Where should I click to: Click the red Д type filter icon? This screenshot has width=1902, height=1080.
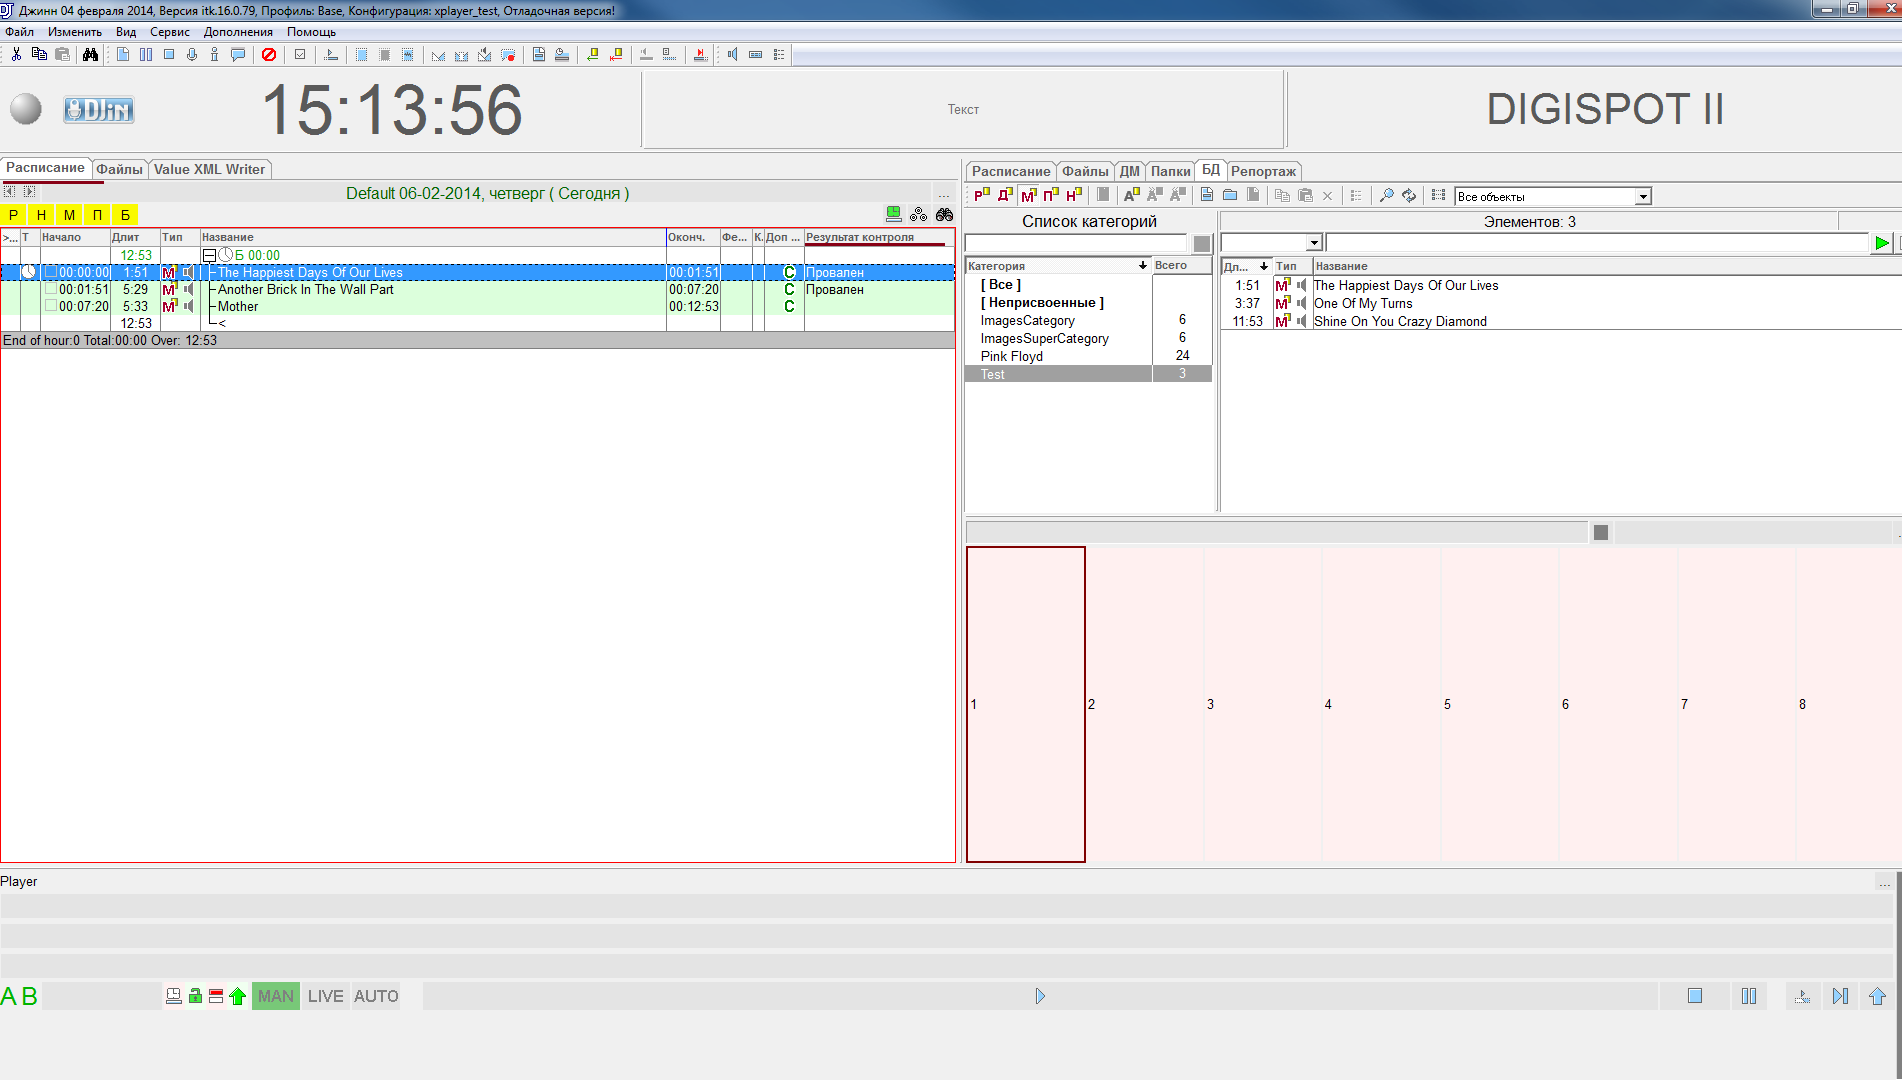1005,195
